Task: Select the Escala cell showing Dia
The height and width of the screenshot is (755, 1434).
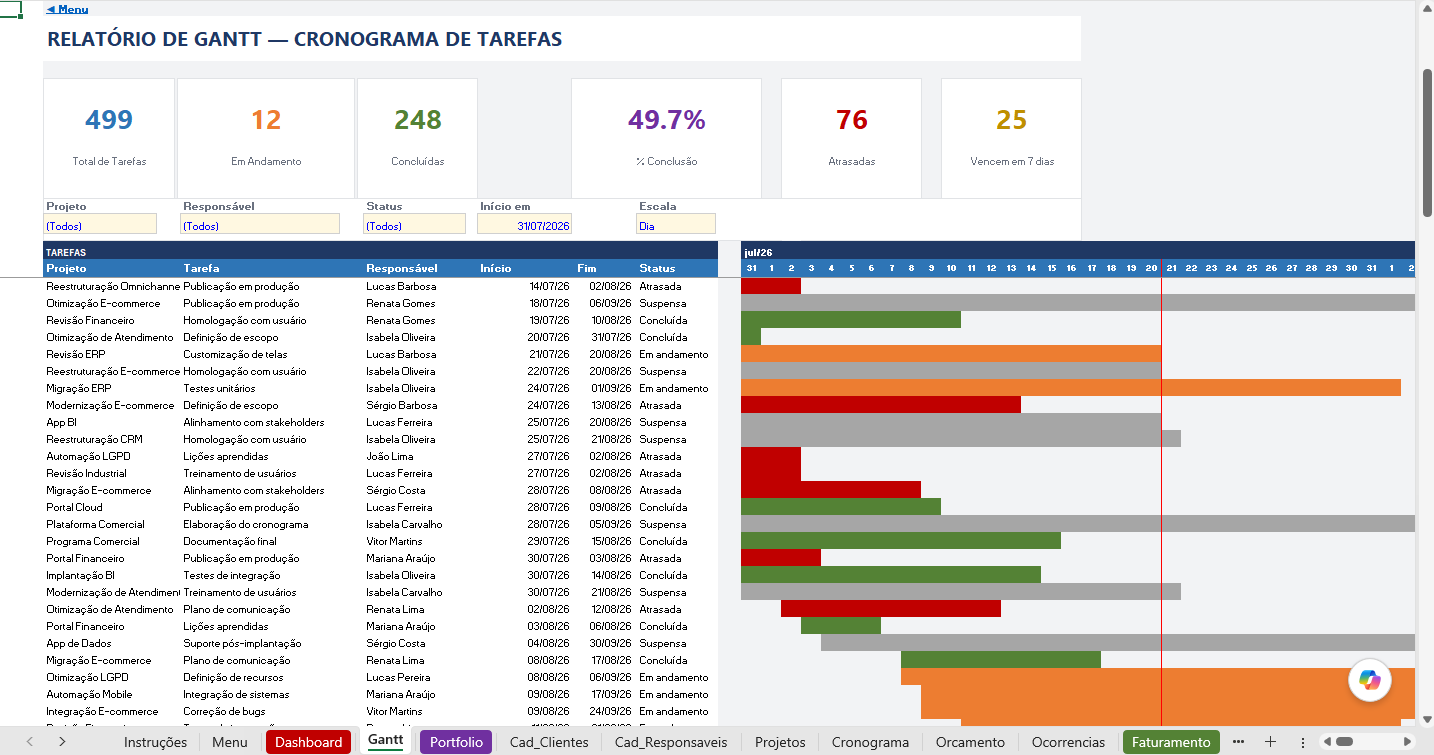Action: click(x=676, y=226)
